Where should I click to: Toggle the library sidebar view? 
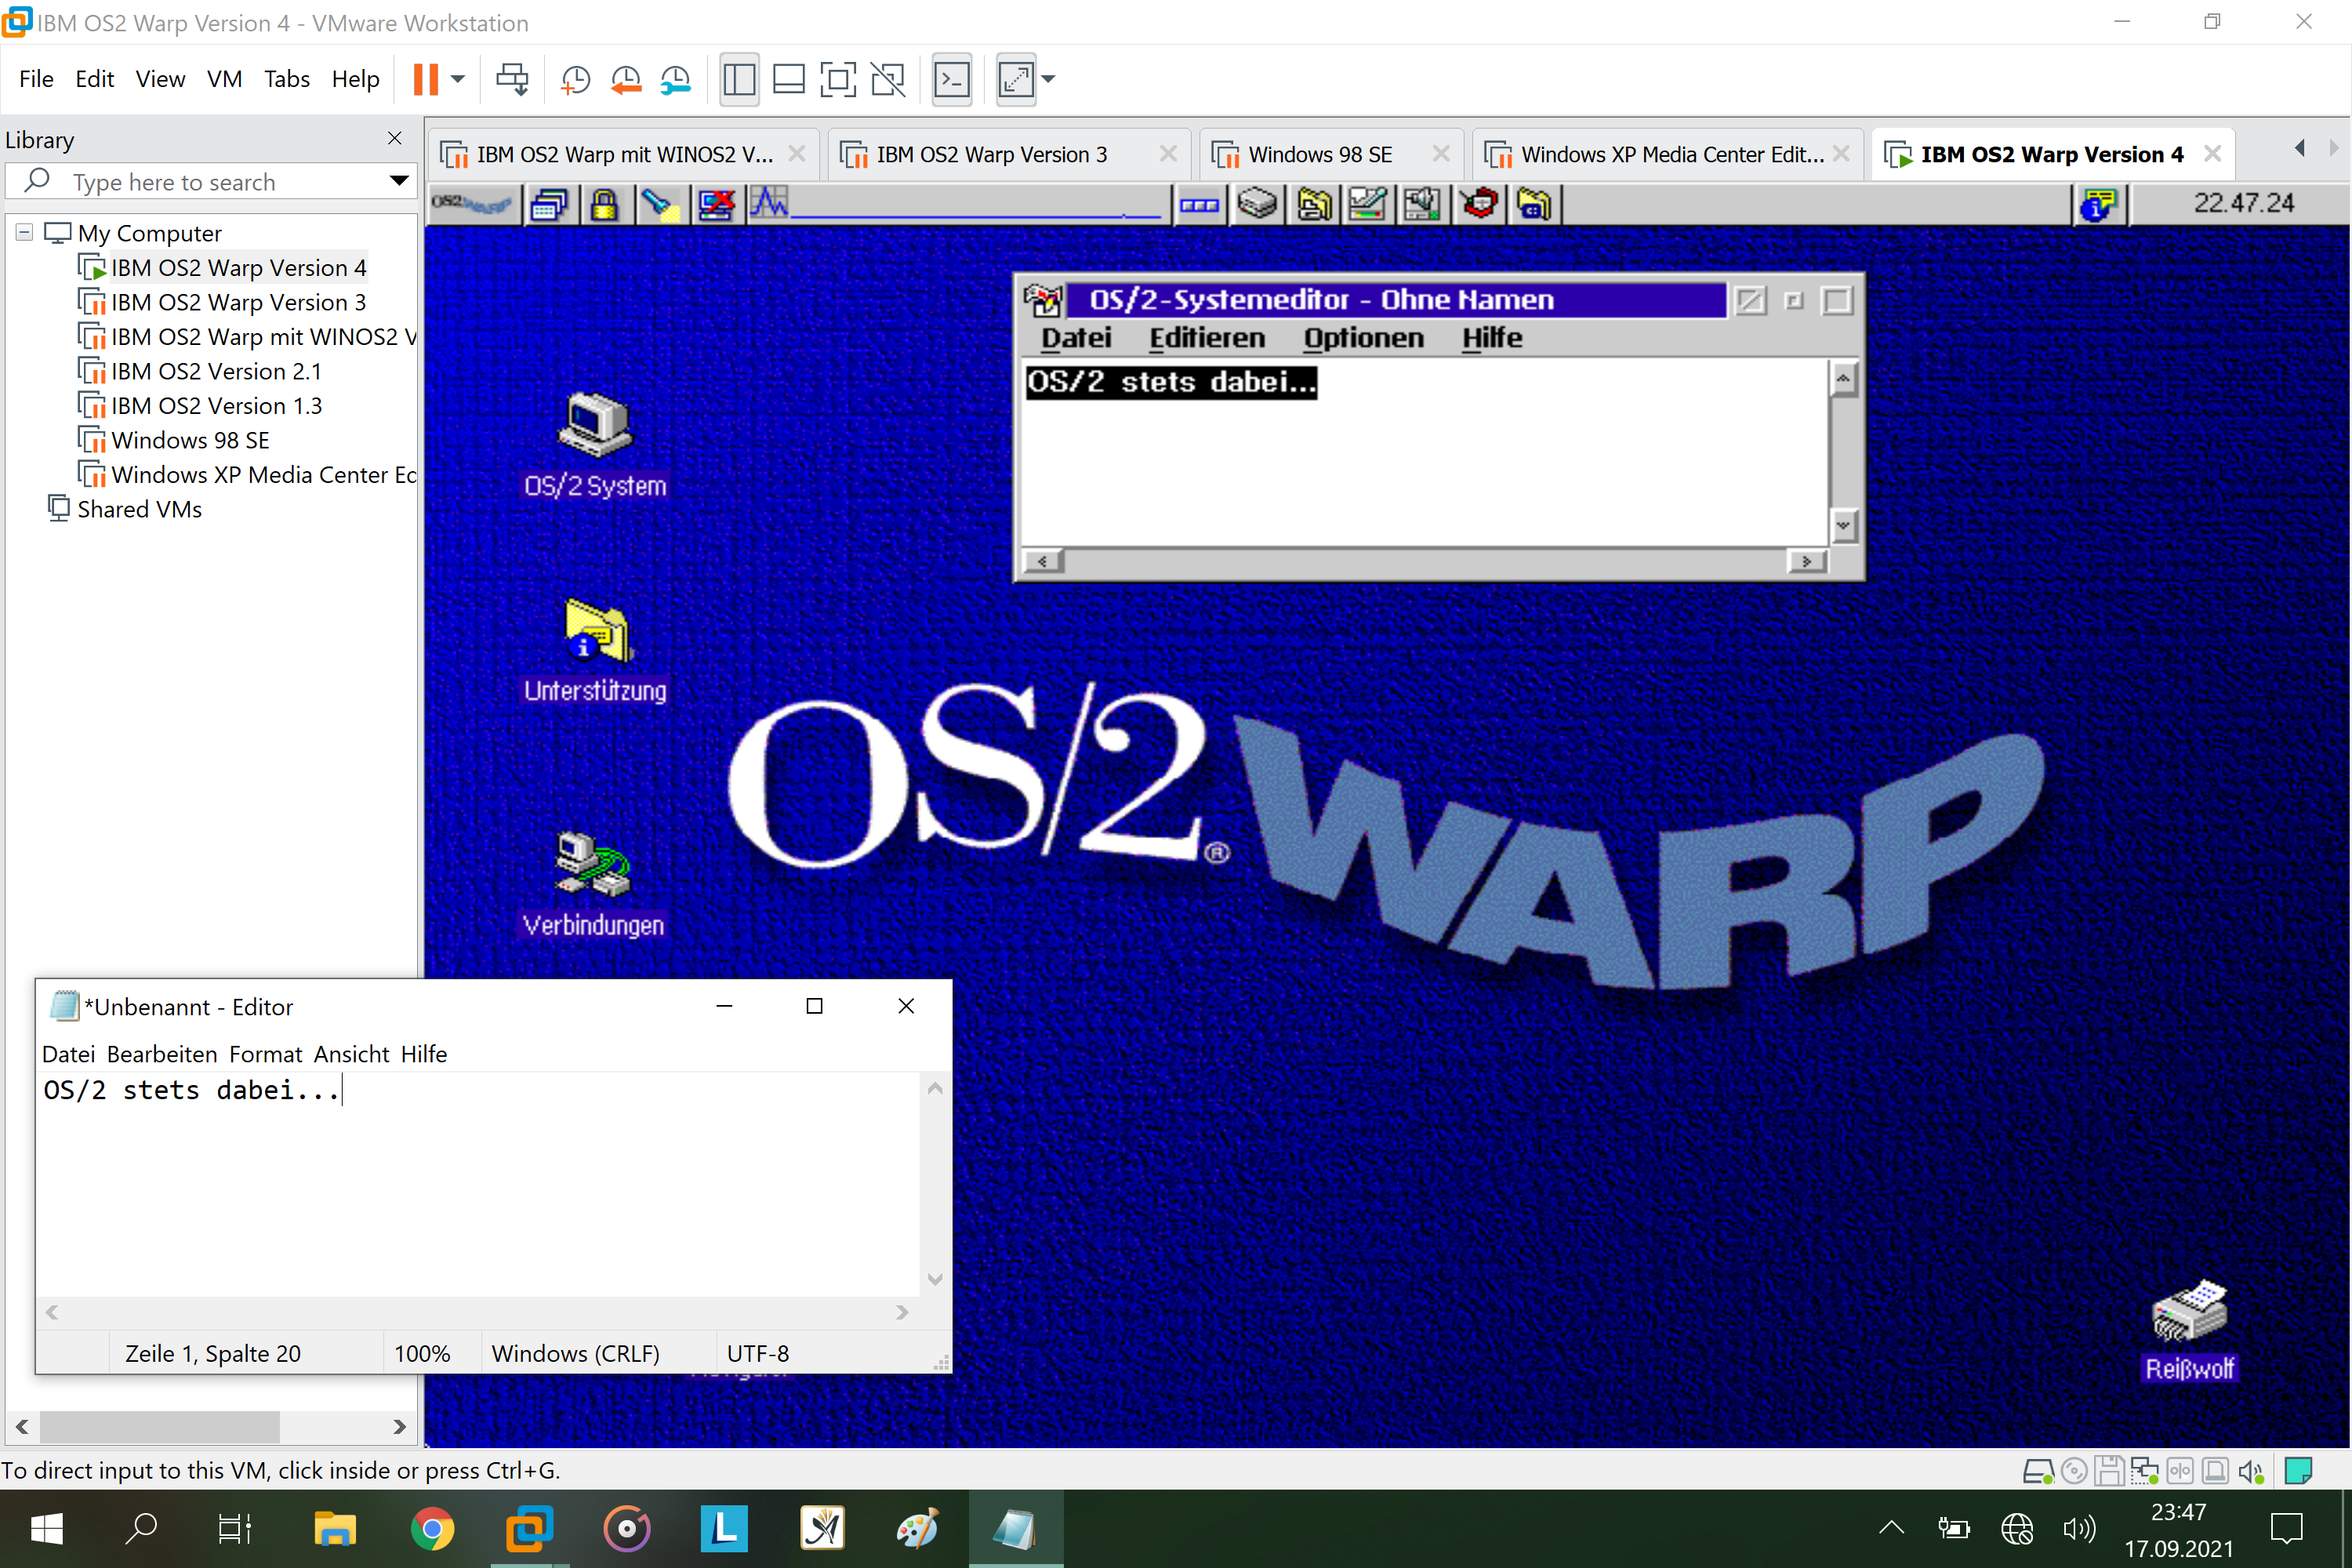[739, 79]
